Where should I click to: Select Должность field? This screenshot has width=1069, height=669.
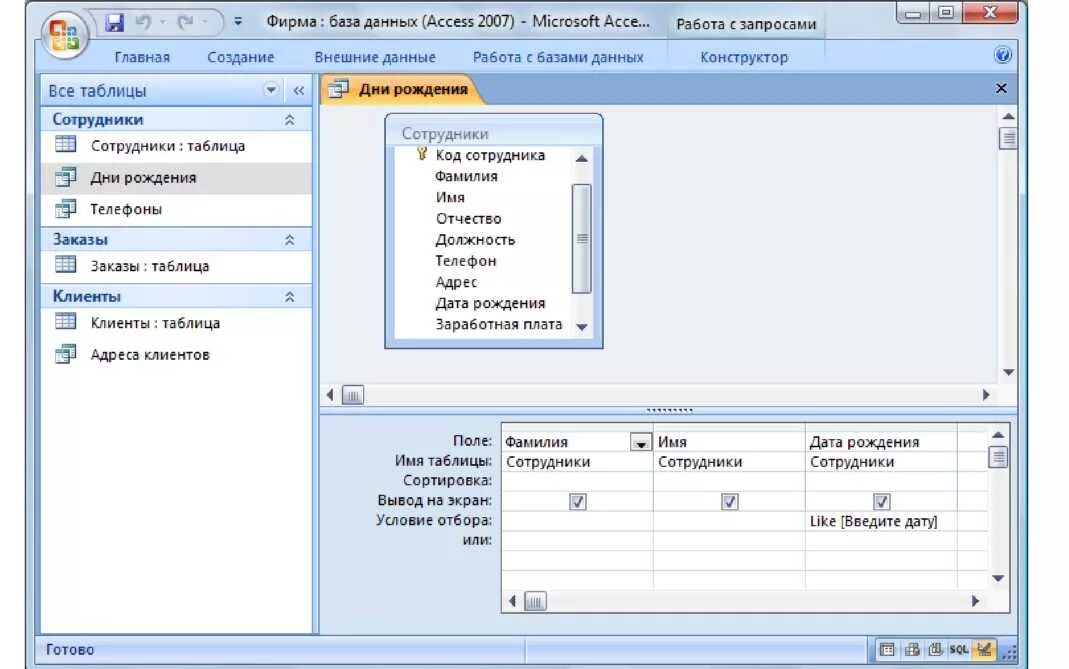[475, 240]
